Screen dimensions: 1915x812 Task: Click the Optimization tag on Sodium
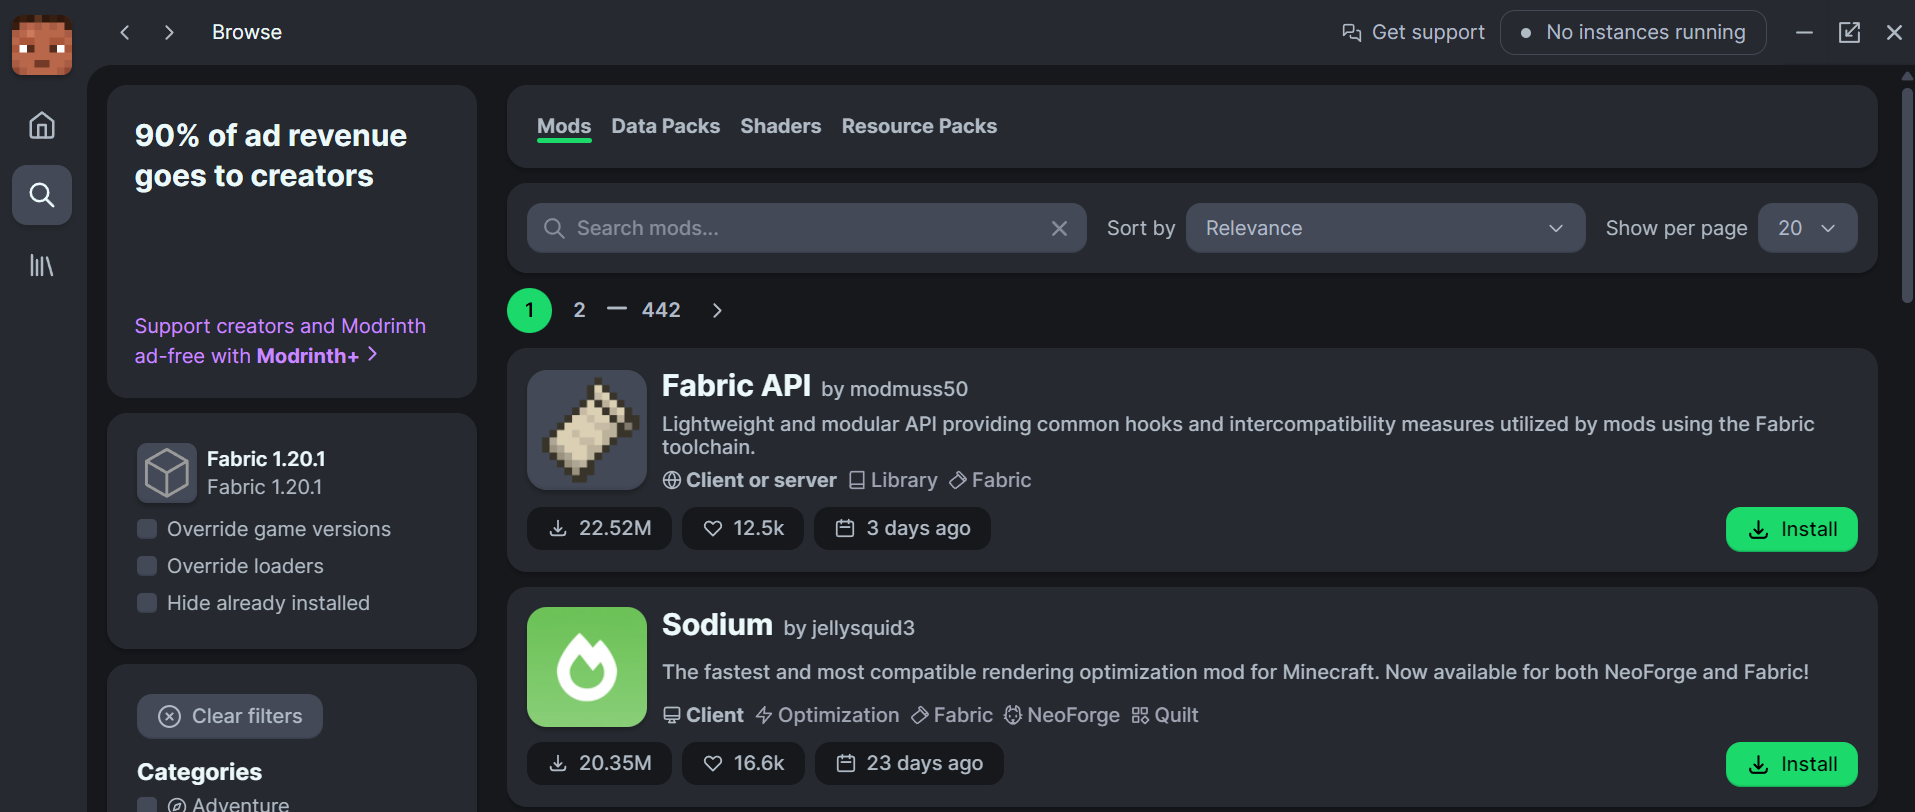[x=827, y=715]
